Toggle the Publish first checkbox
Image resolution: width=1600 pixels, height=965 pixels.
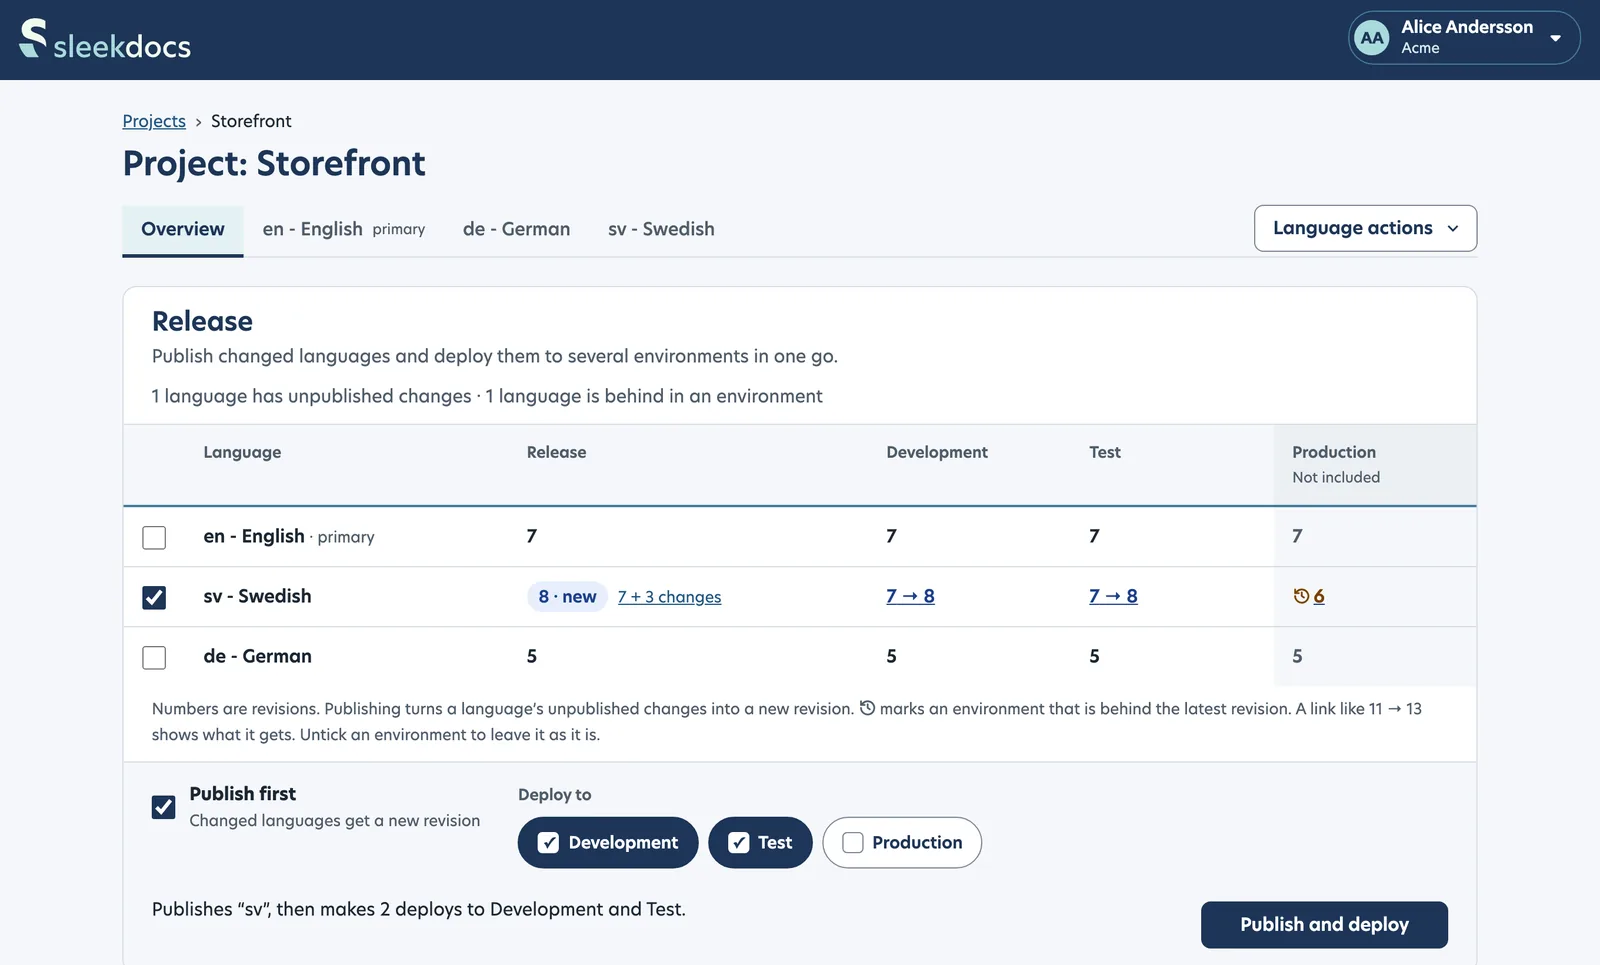[163, 806]
